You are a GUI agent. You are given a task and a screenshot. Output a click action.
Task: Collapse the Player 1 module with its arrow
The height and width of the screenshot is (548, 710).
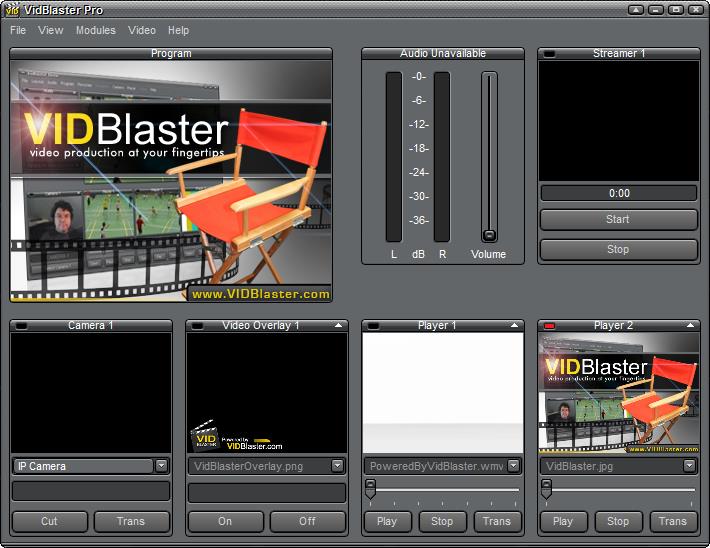tap(516, 326)
